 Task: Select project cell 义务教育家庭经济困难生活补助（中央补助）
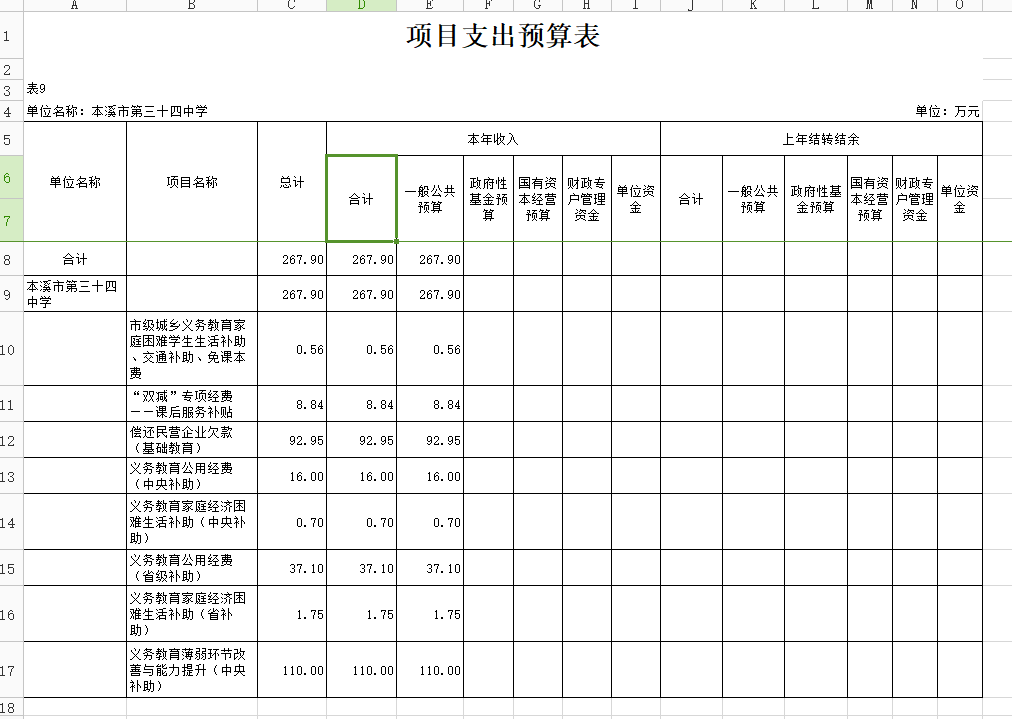point(192,522)
